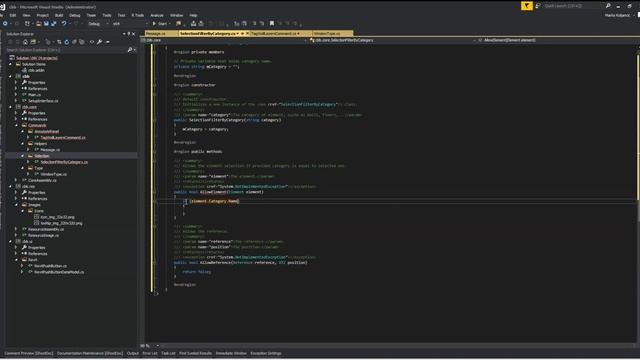Click the Start debugging button

pyautogui.click(x=160, y=24)
